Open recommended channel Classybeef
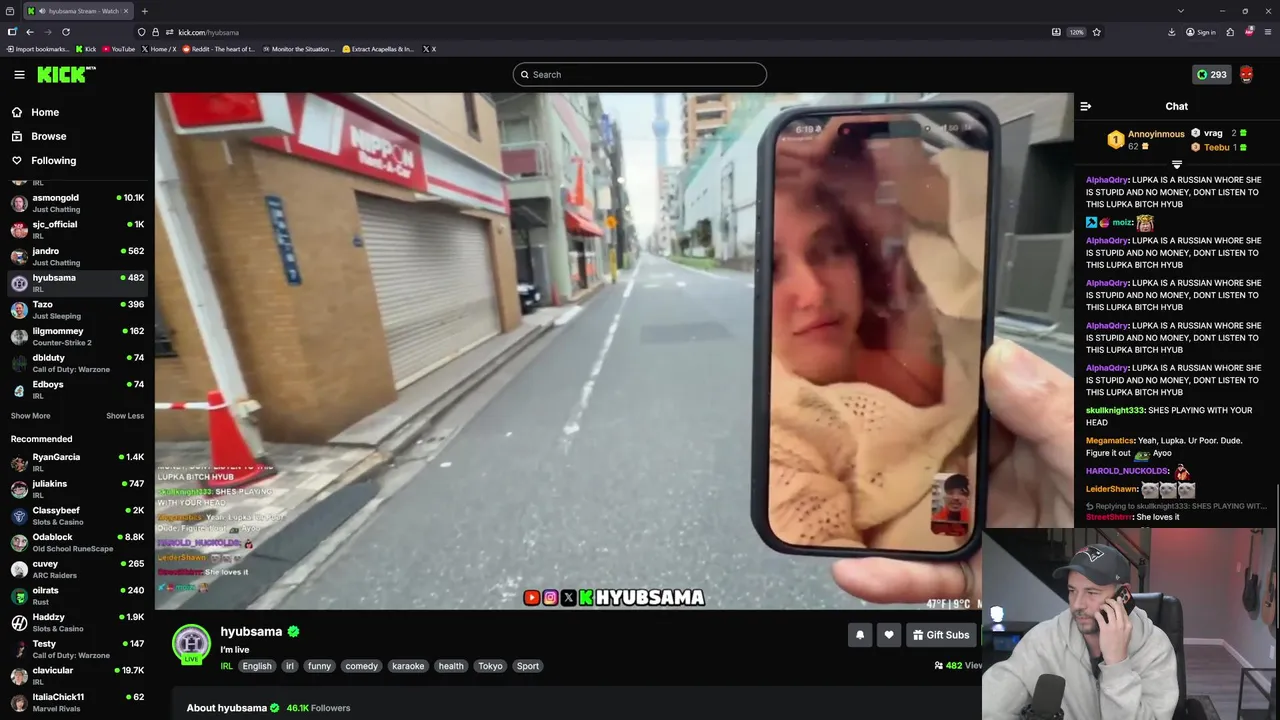Image resolution: width=1280 pixels, height=720 pixels. (x=77, y=516)
